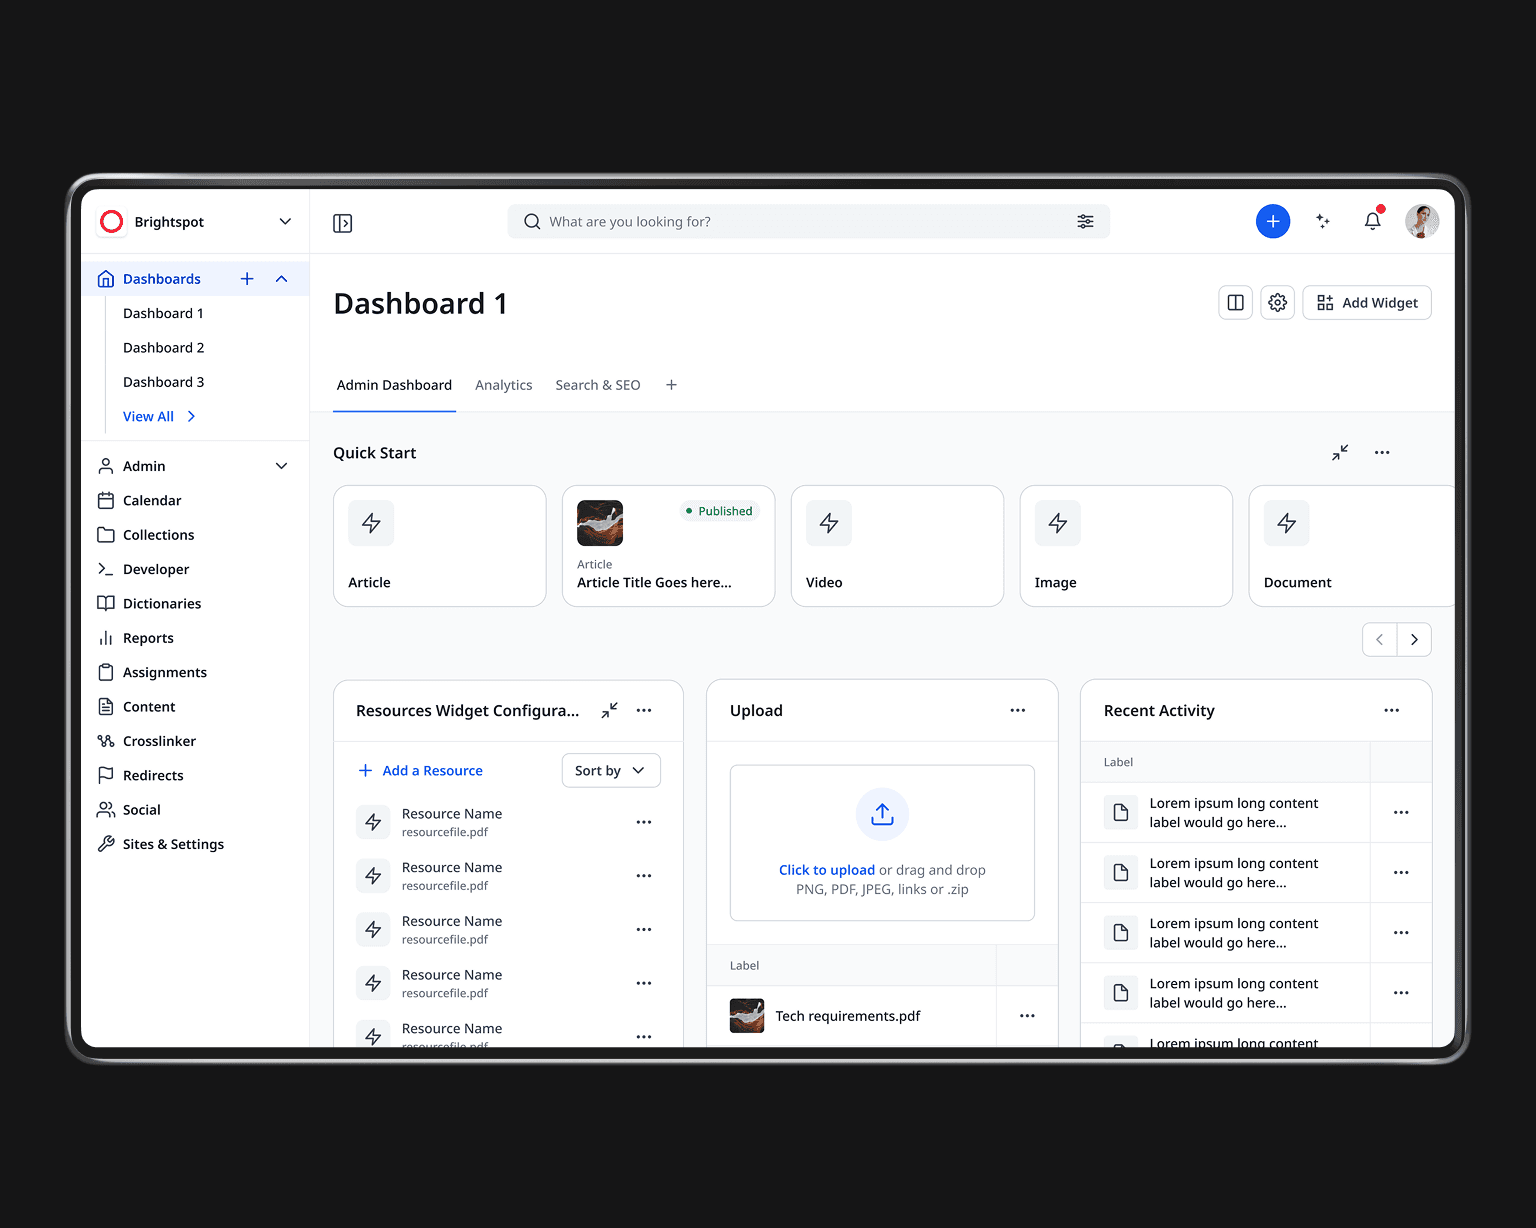Image resolution: width=1536 pixels, height=1228 pixels.
Task: Click Add a Resource
Action: point(420,770)
